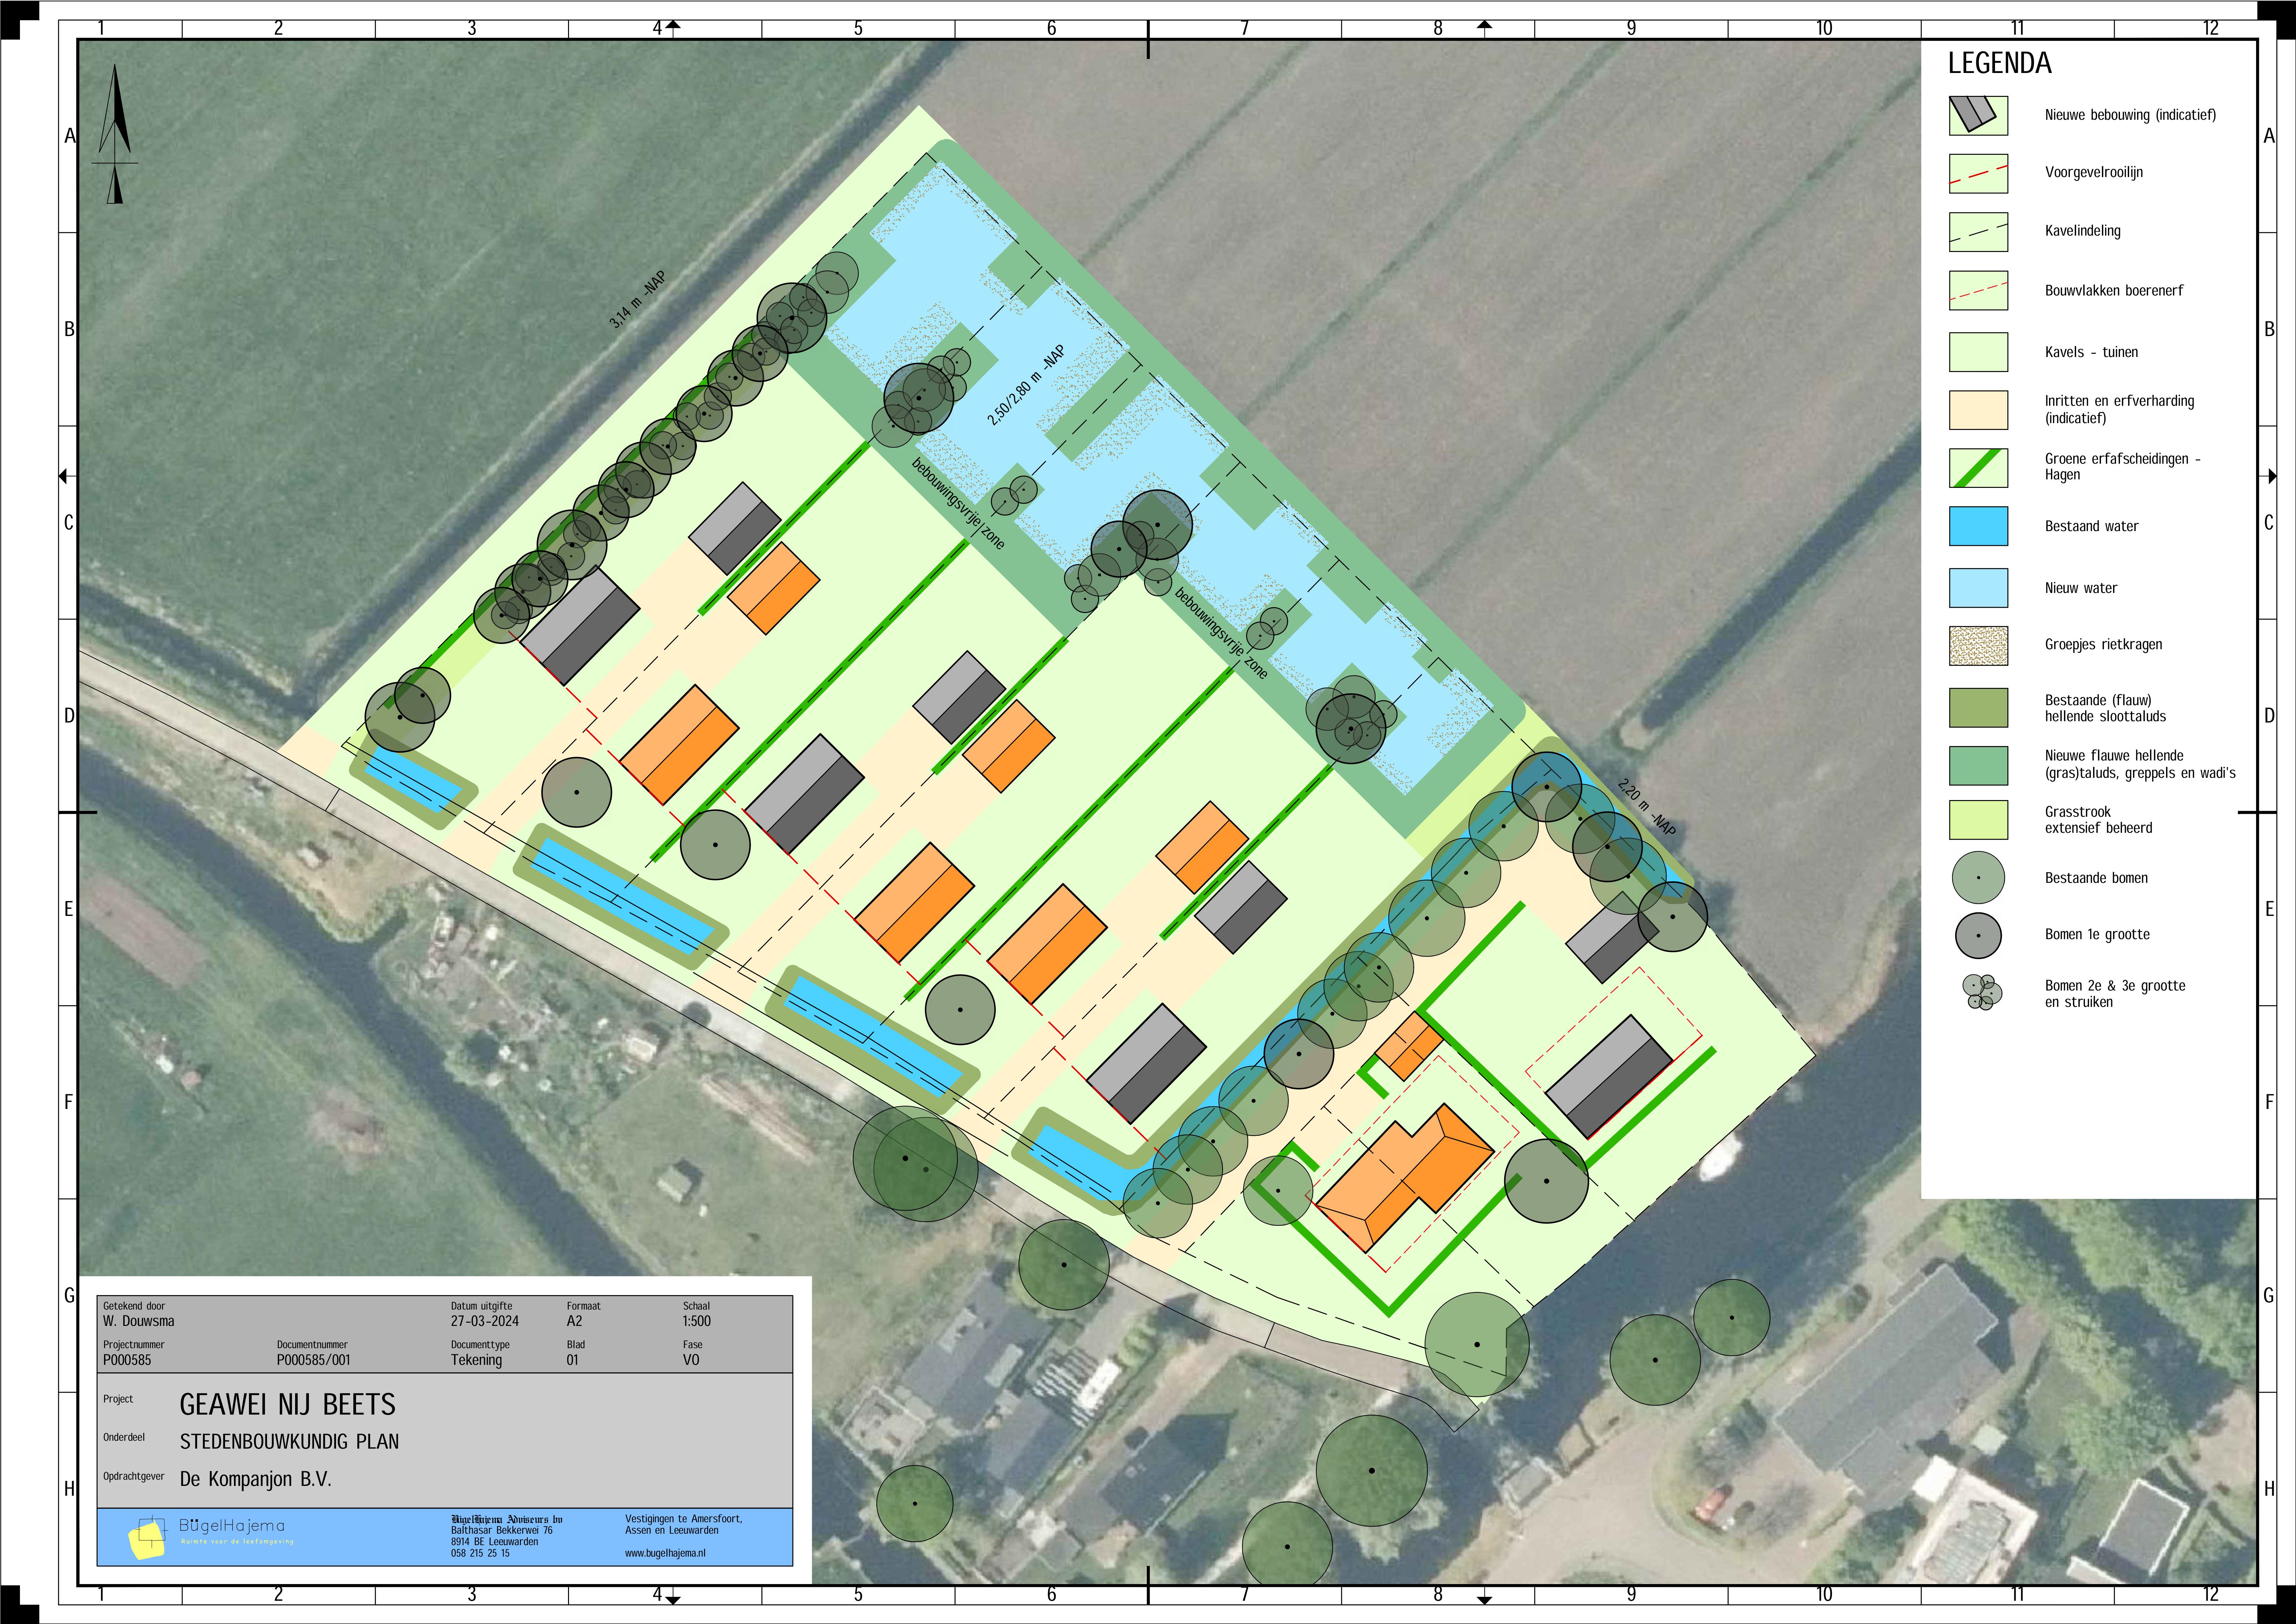Click the GEAWEI NIJ BEETS project title
2296x1624 pixels.
tap(288, 1405)
